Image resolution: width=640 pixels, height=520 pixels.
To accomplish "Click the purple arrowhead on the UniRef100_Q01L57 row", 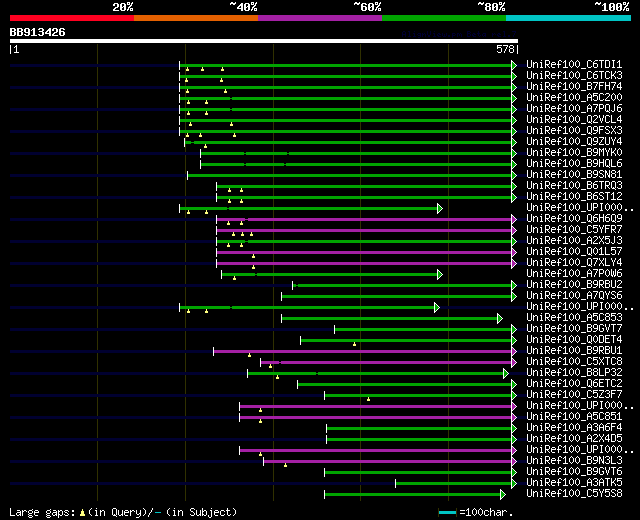I will [x=514, y=253].
